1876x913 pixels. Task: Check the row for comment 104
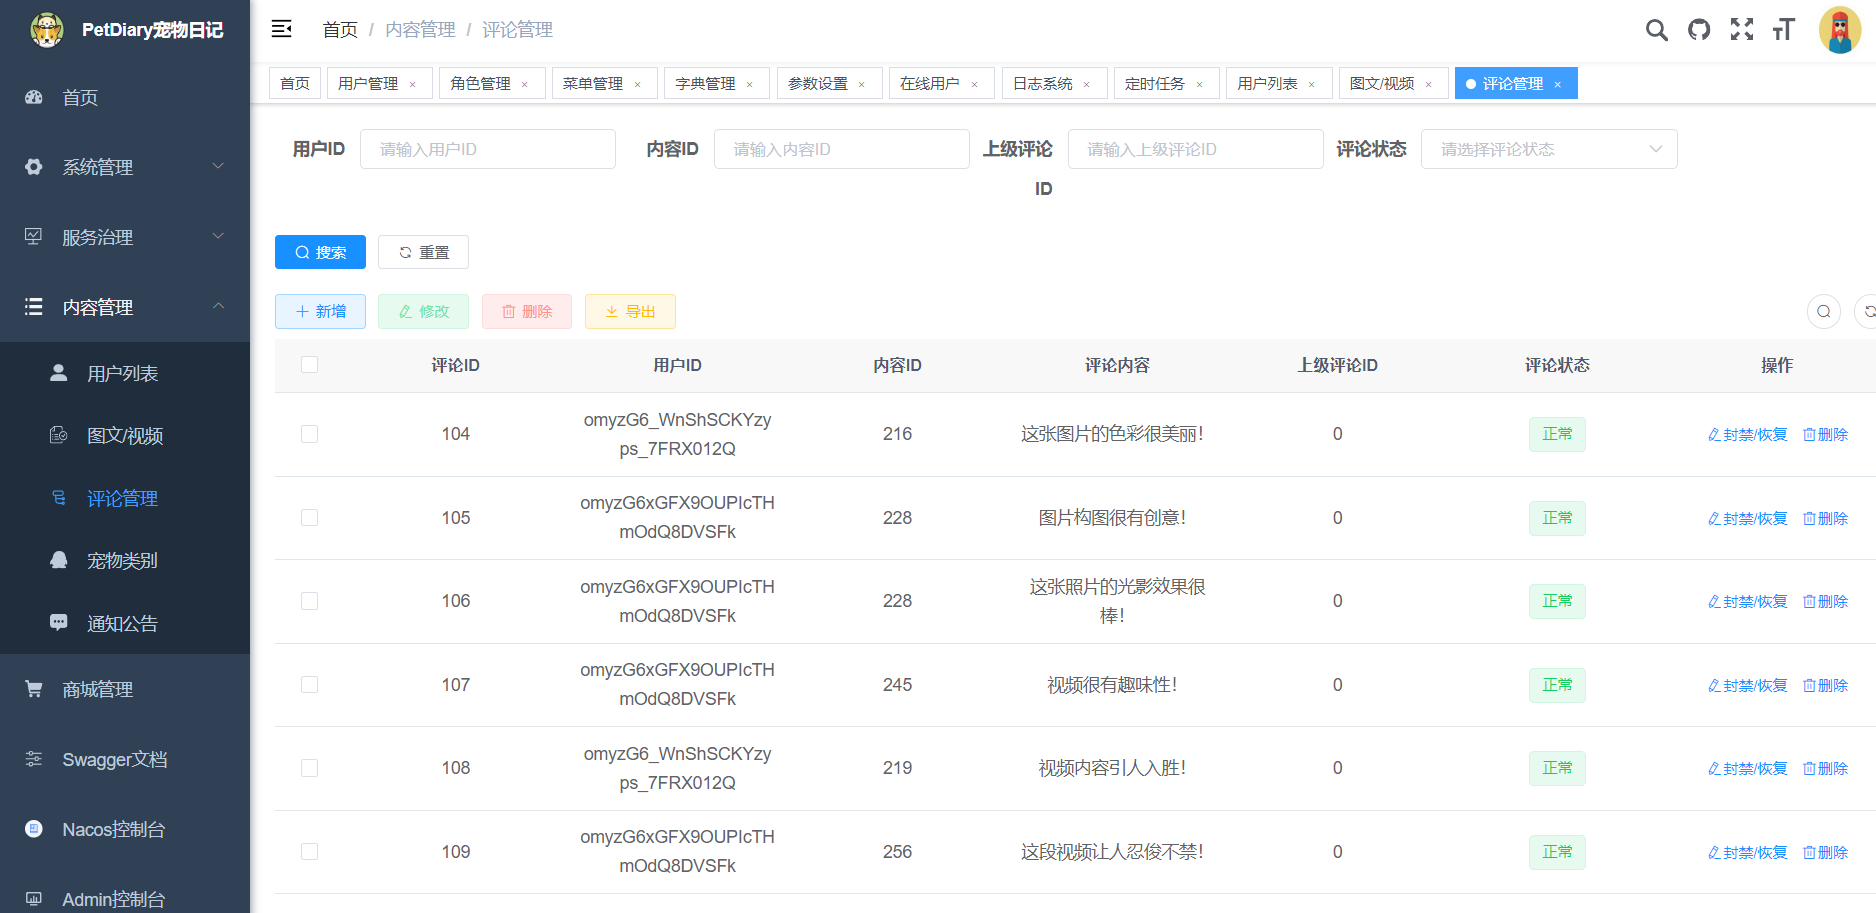tap(310, 434)
